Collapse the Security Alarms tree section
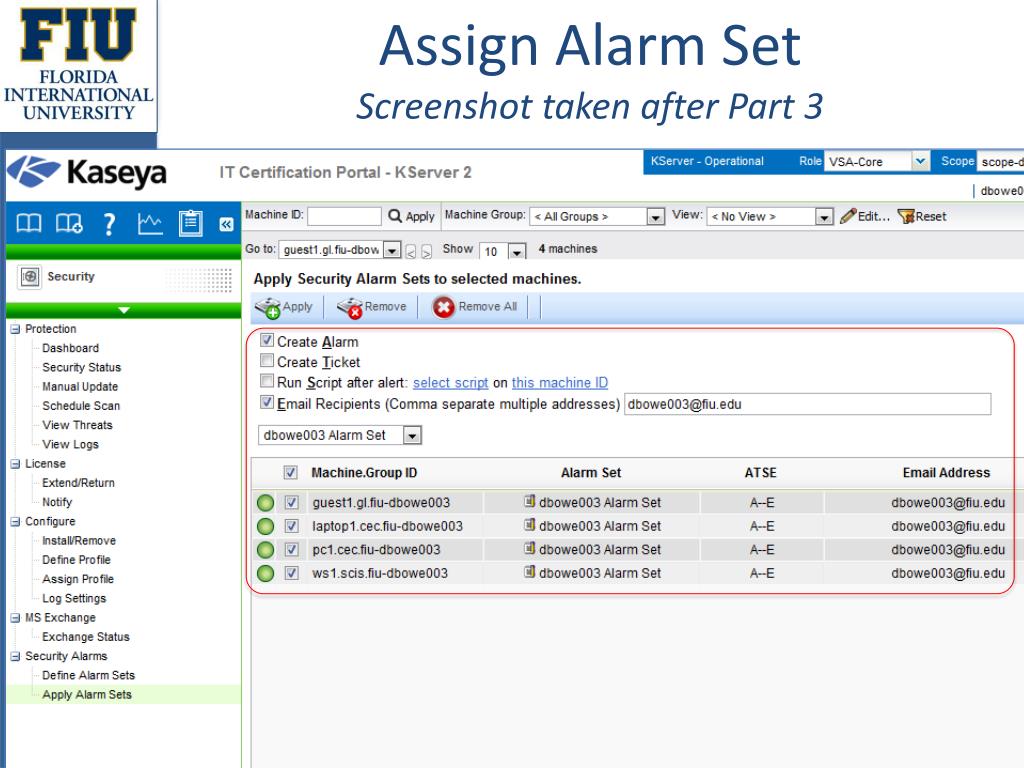 tap(15, 656)
